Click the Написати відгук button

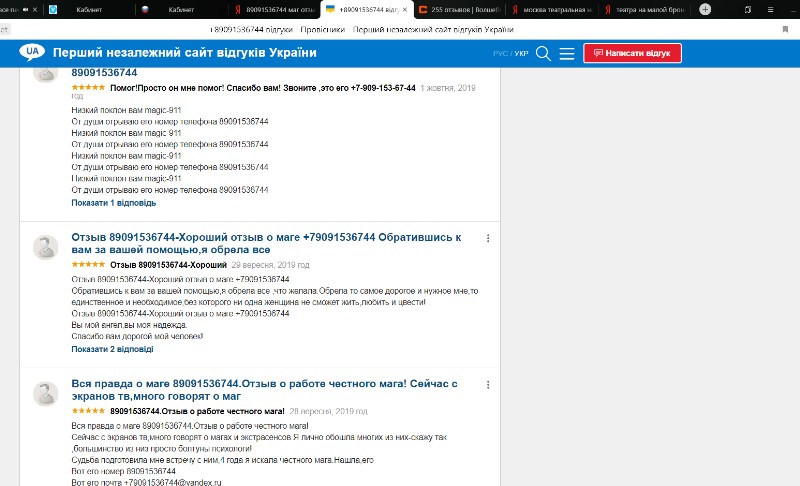[x=632, y=53]
